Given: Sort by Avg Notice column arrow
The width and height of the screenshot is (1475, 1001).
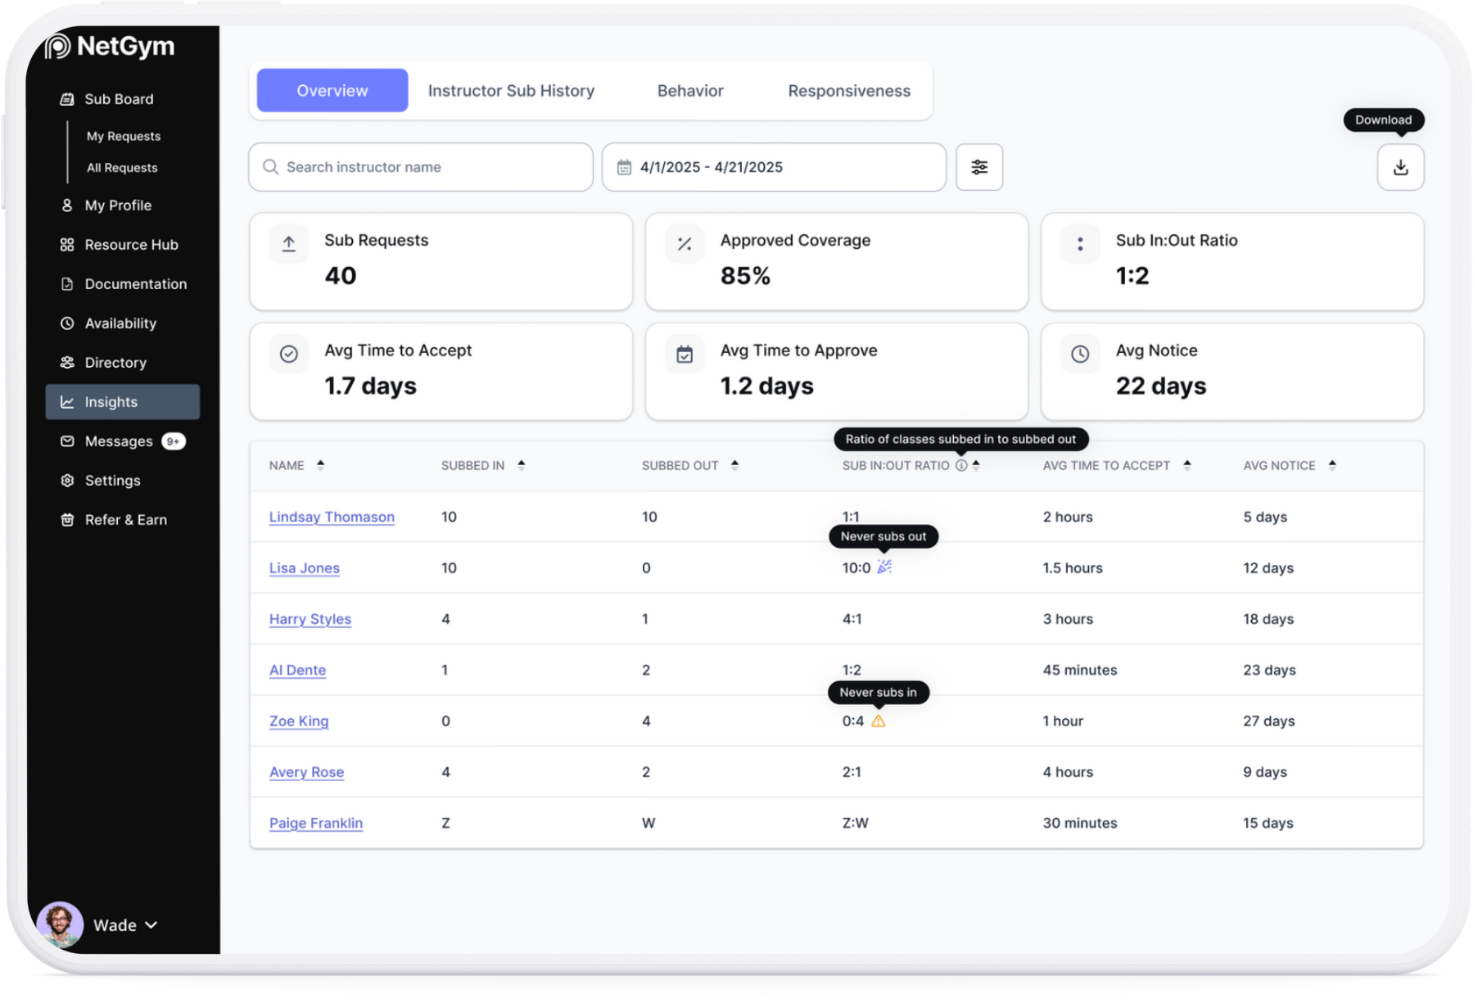Looking at the screenshot, I should pyautogui.click(x=1331, y=465).
